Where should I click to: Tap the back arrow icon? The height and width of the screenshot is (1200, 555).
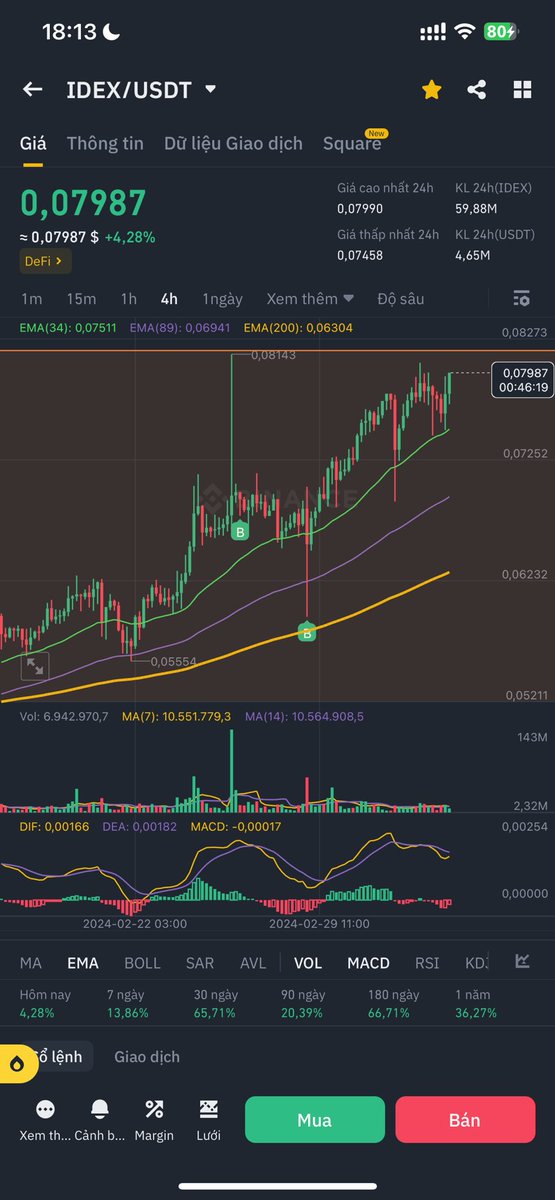tap(32, 89)
